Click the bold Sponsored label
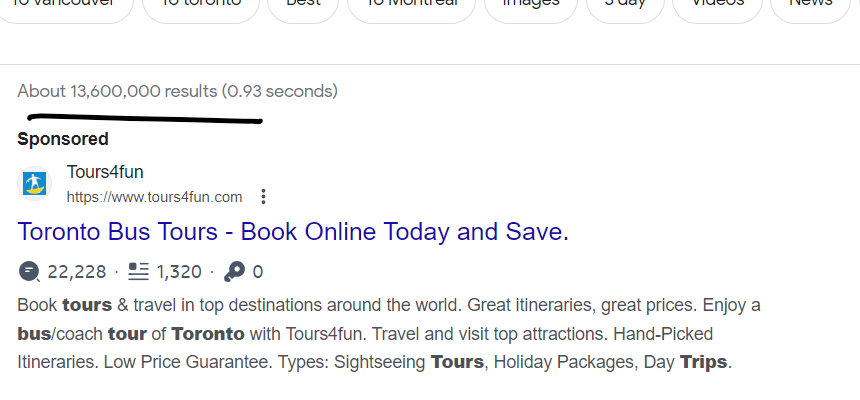Screen dimensions: 860x400 [x=63, y=139]
